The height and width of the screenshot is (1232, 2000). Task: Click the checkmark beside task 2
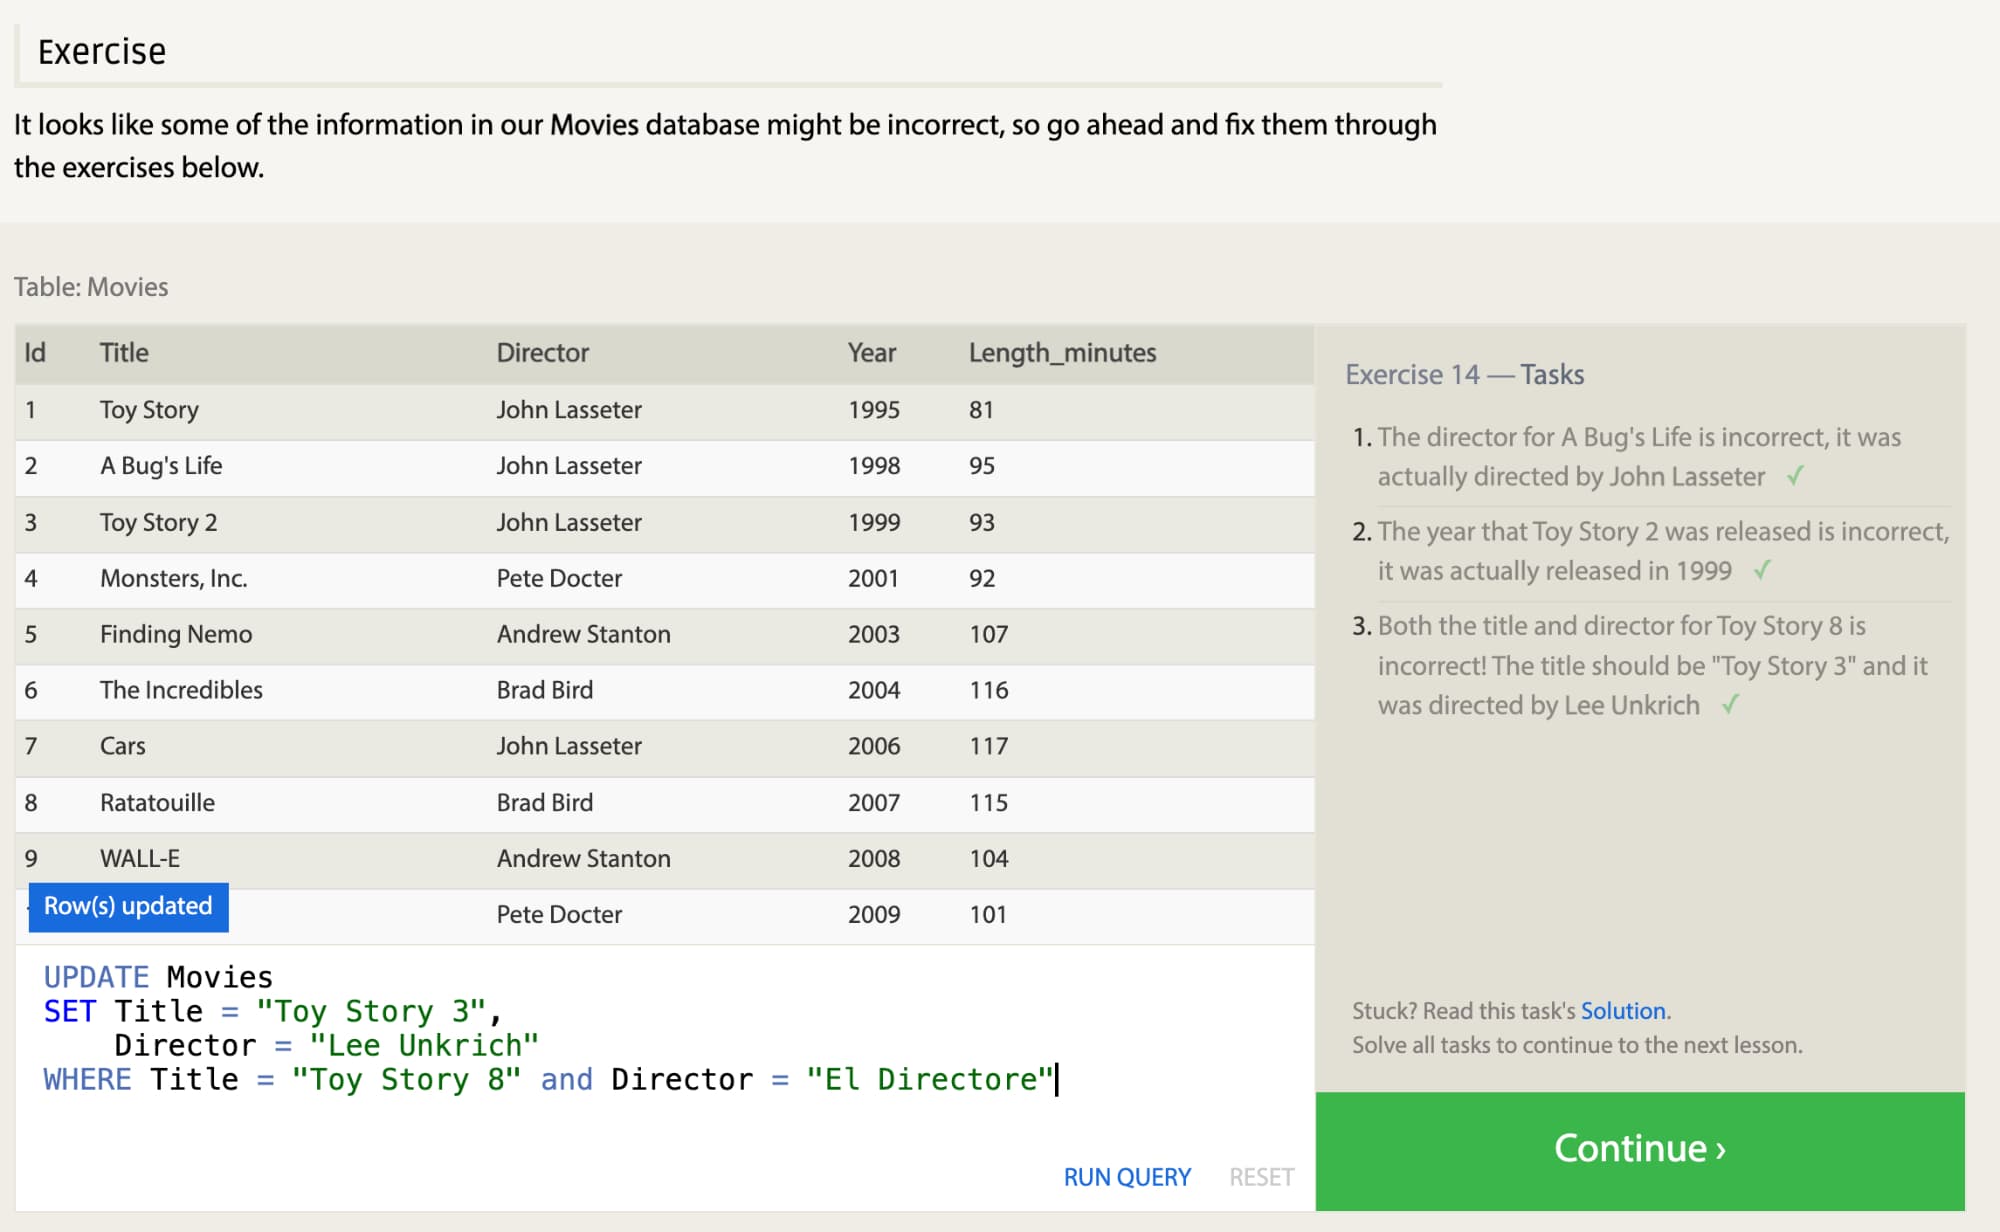(x=1762, y=570)
